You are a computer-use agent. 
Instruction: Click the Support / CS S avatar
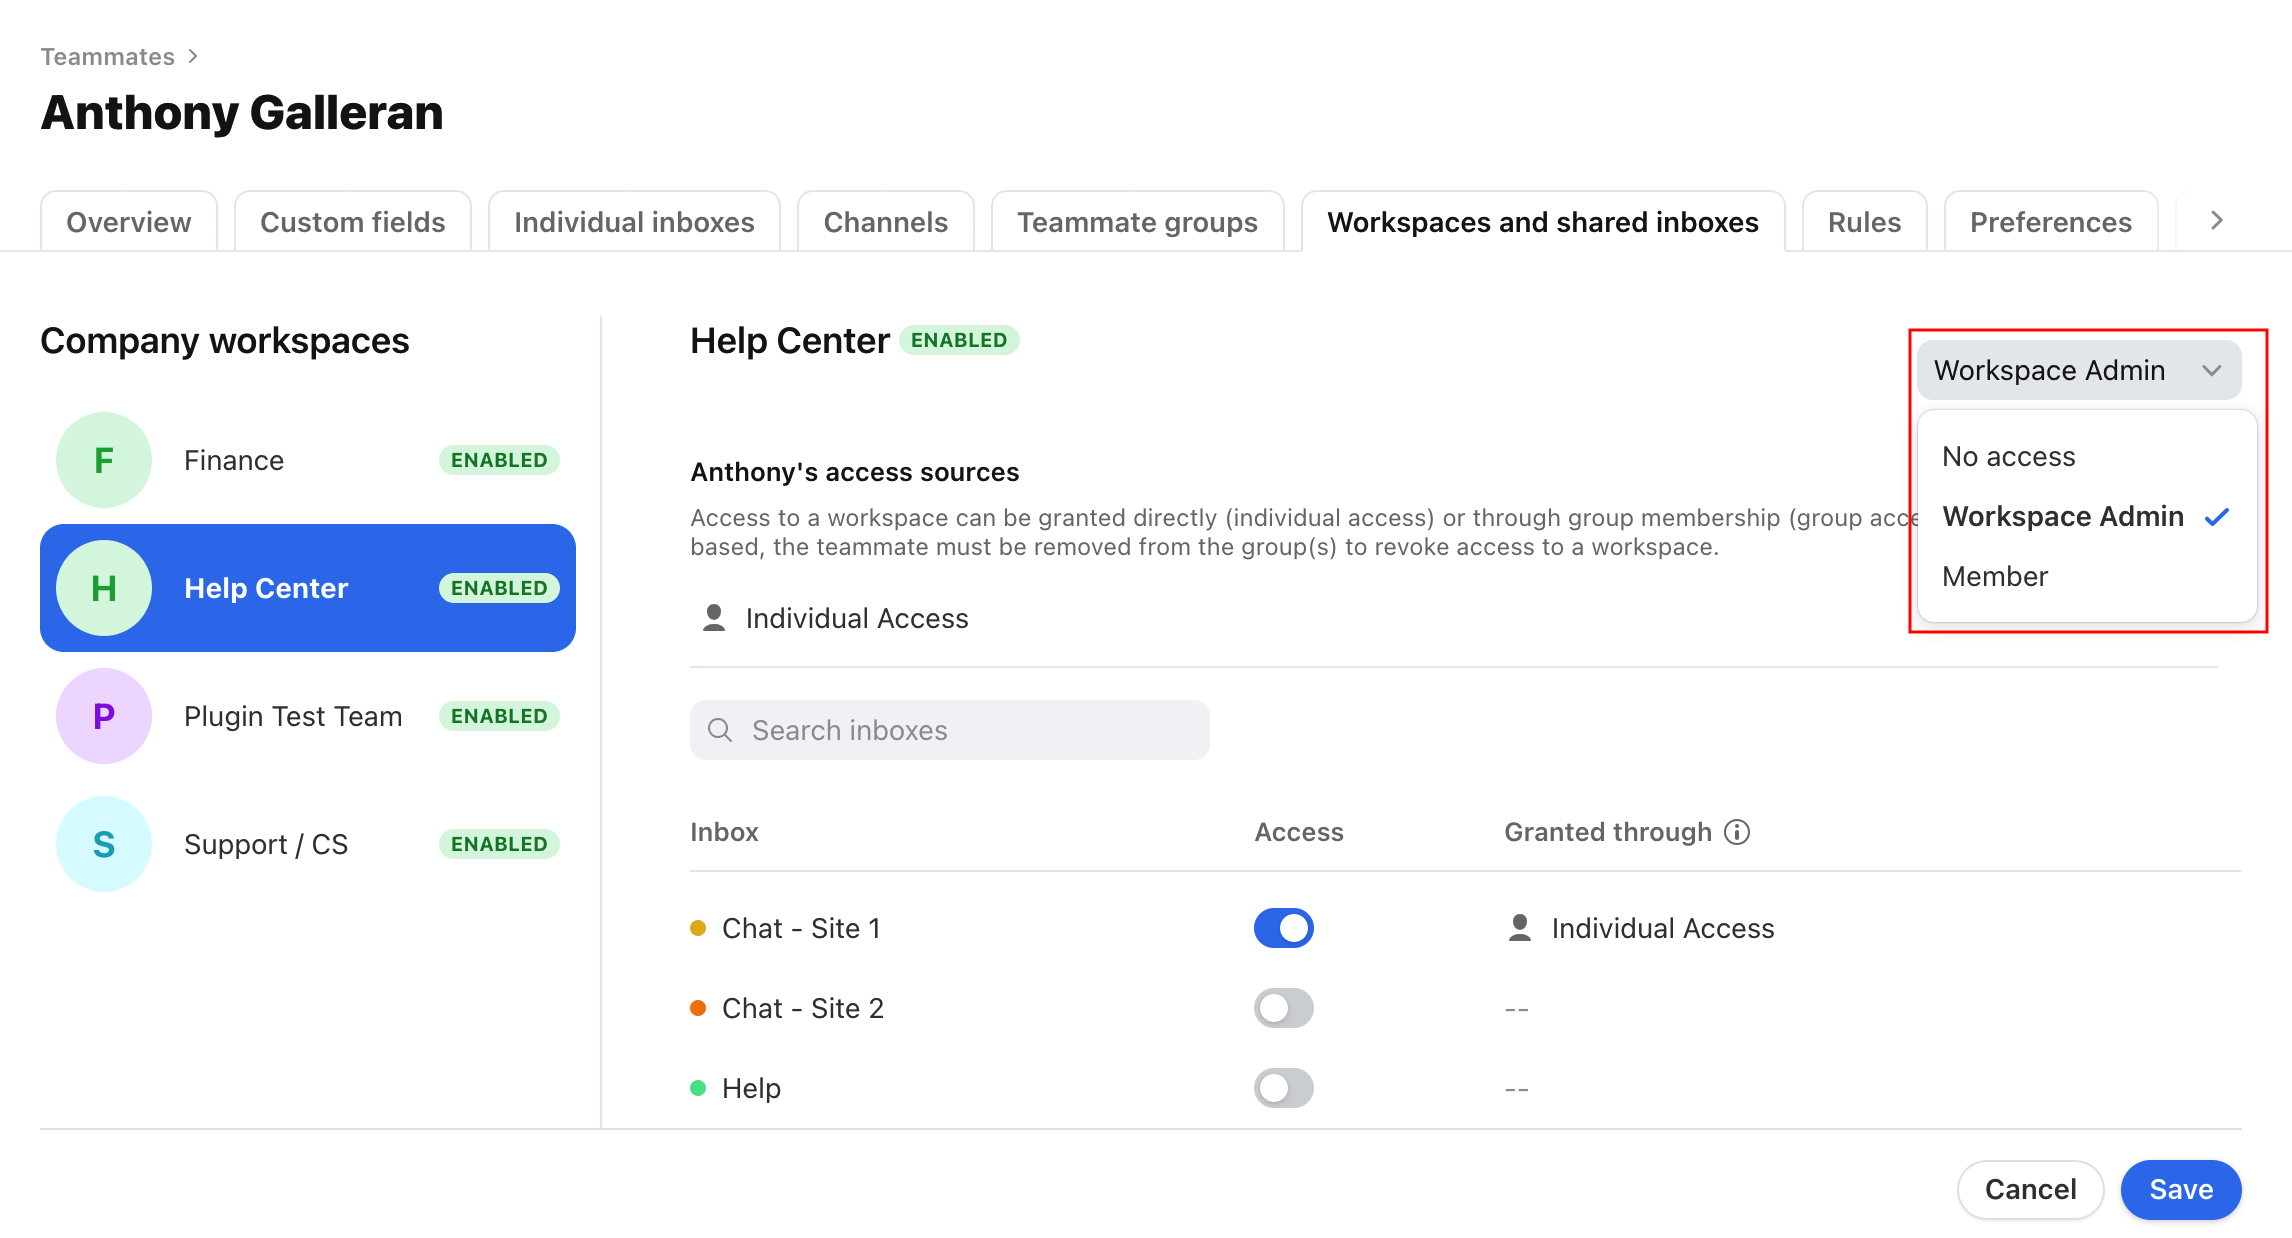click(x=104, y=844)
